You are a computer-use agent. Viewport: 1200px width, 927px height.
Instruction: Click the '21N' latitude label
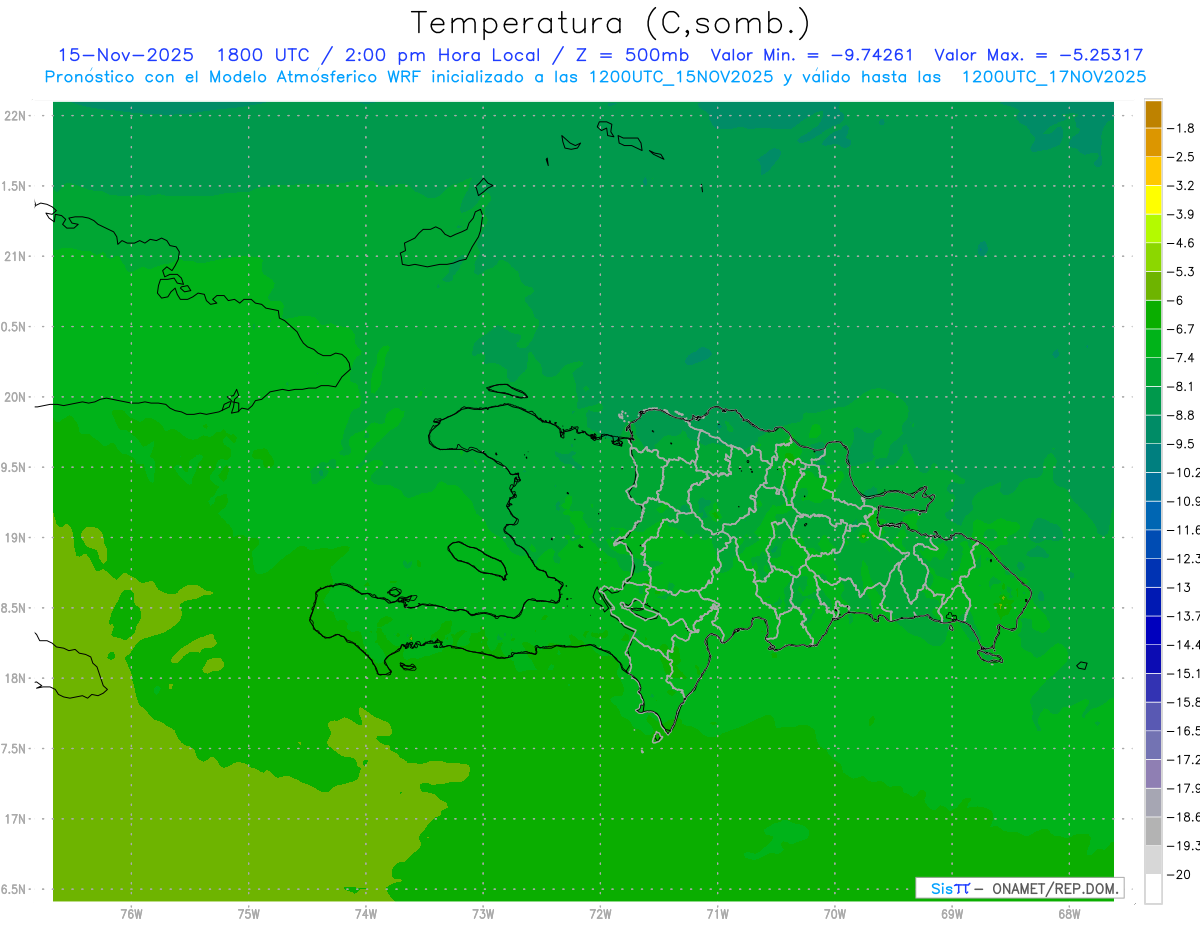16,257
